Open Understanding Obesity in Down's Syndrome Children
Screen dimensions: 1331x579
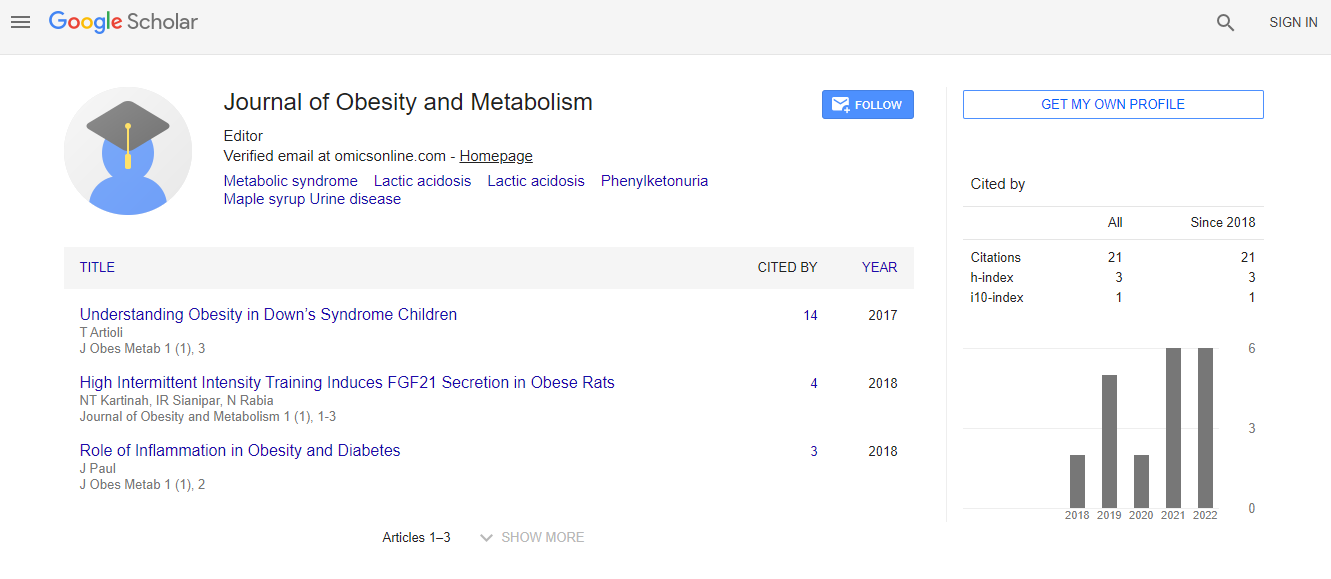(x=268, y=314)
